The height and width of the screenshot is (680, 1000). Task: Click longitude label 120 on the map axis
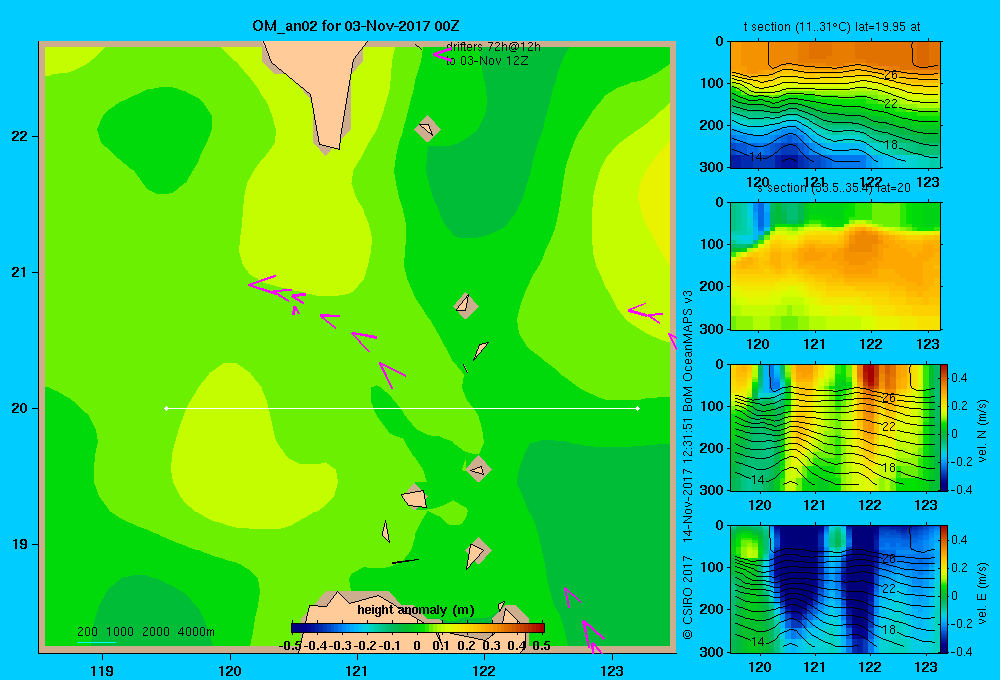(x=230, y=670)
